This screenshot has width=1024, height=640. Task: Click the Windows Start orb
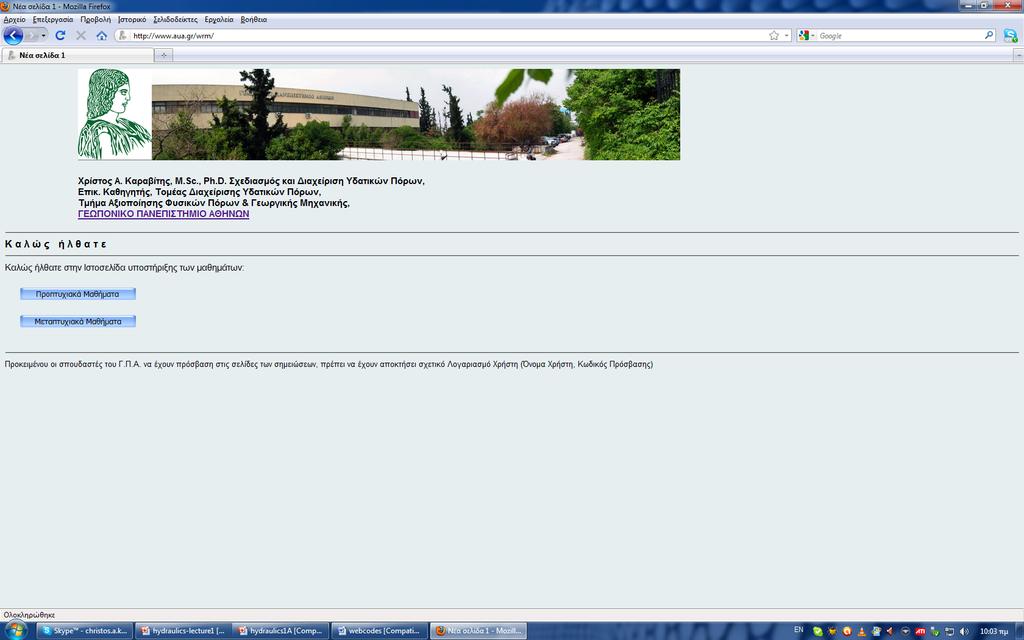coord(15,630)
